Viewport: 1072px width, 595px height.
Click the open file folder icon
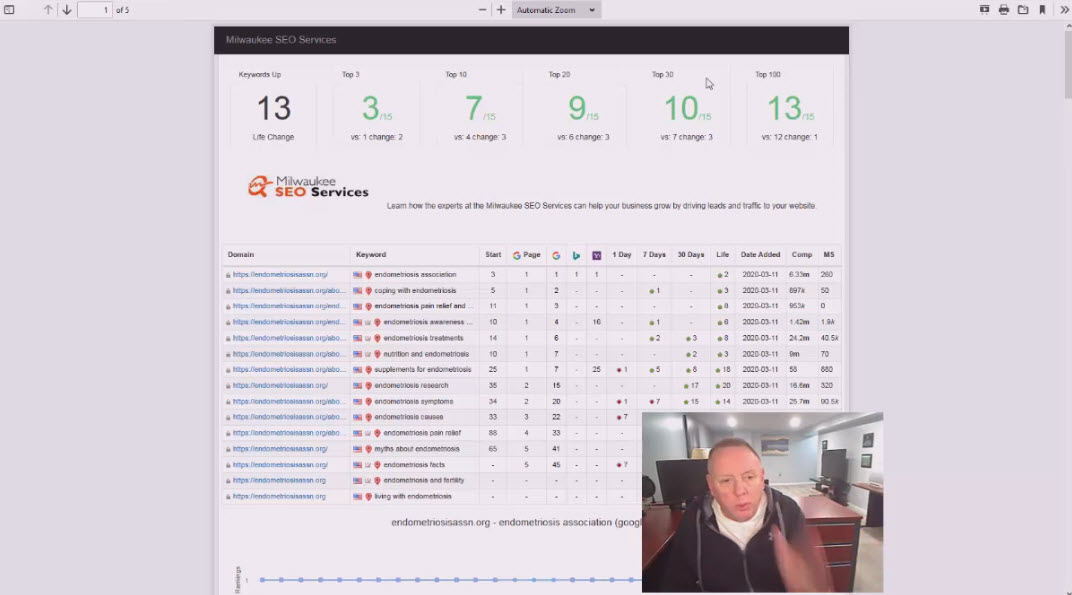pyautogui.click(x=1023, y=10)
